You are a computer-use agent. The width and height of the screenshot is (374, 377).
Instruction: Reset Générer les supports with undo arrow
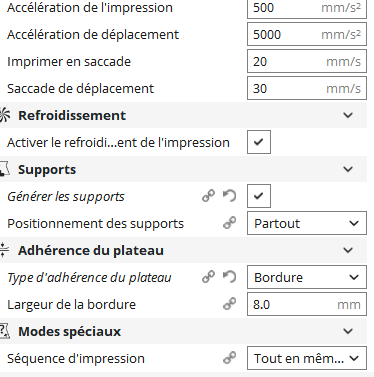point(229,196)
